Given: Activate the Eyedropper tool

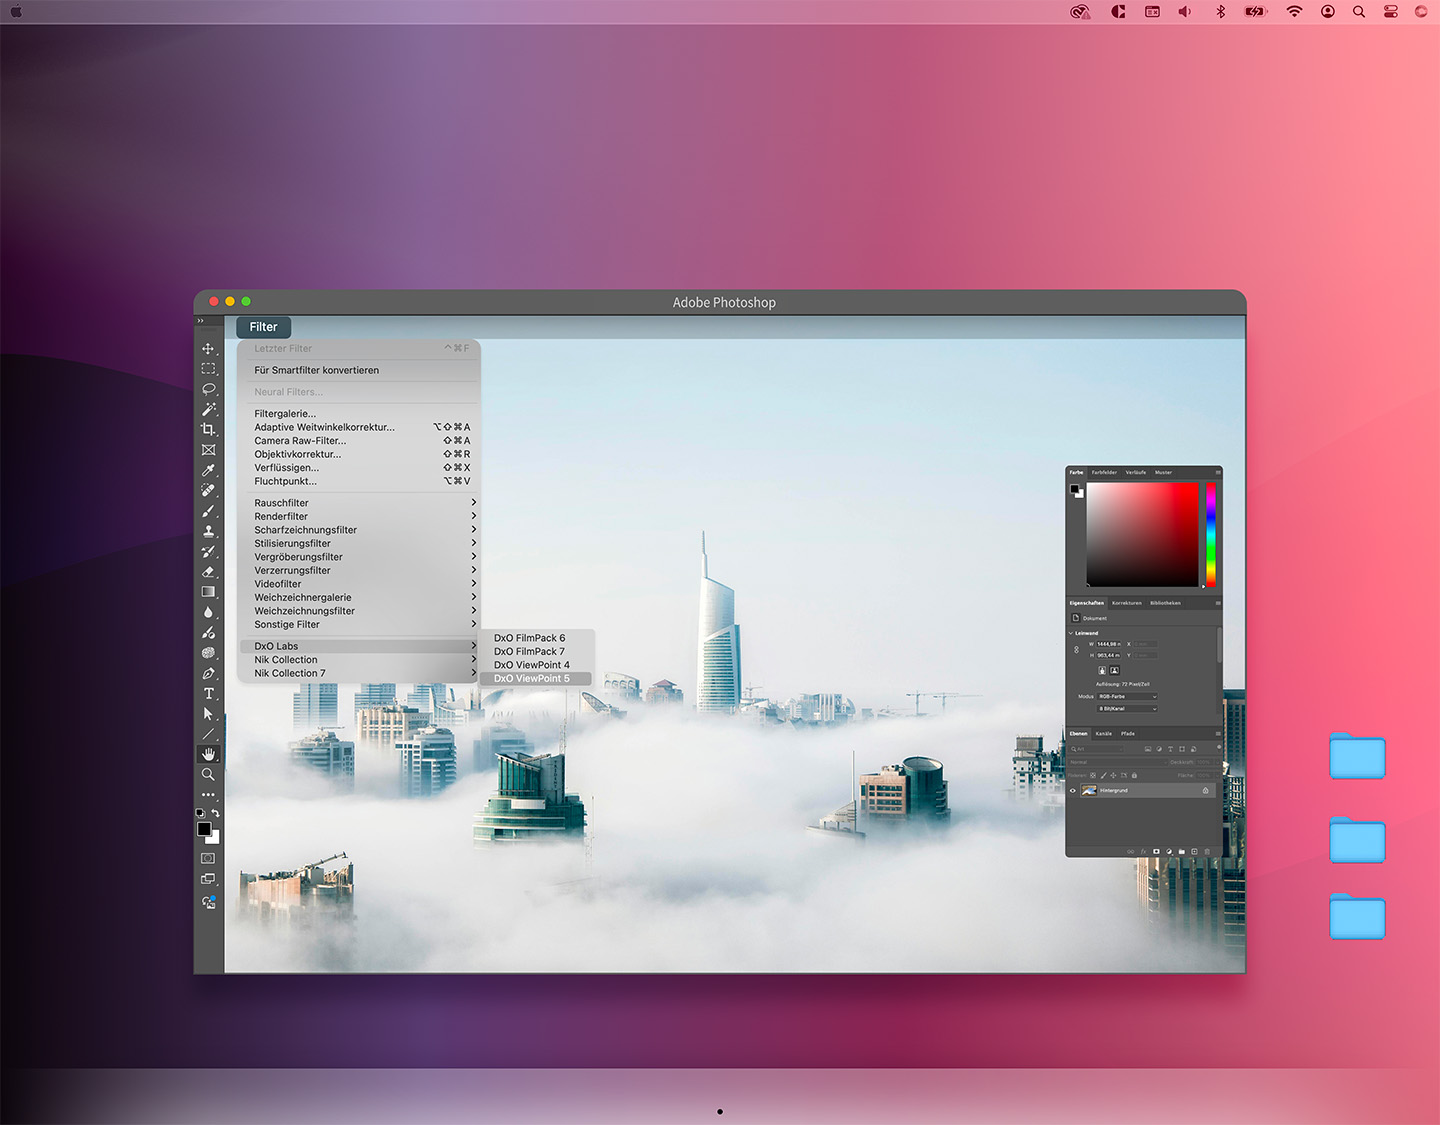Looking at the screenshot, I should [x=208, y=470].
